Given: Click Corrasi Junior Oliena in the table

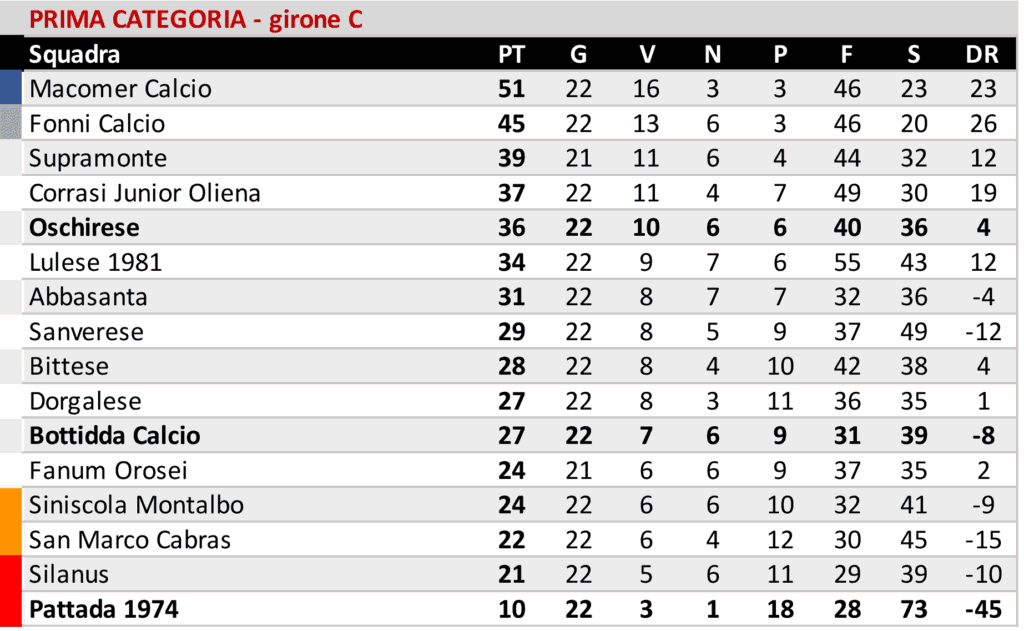Looking at the screenshot, I should click(145, 193).
